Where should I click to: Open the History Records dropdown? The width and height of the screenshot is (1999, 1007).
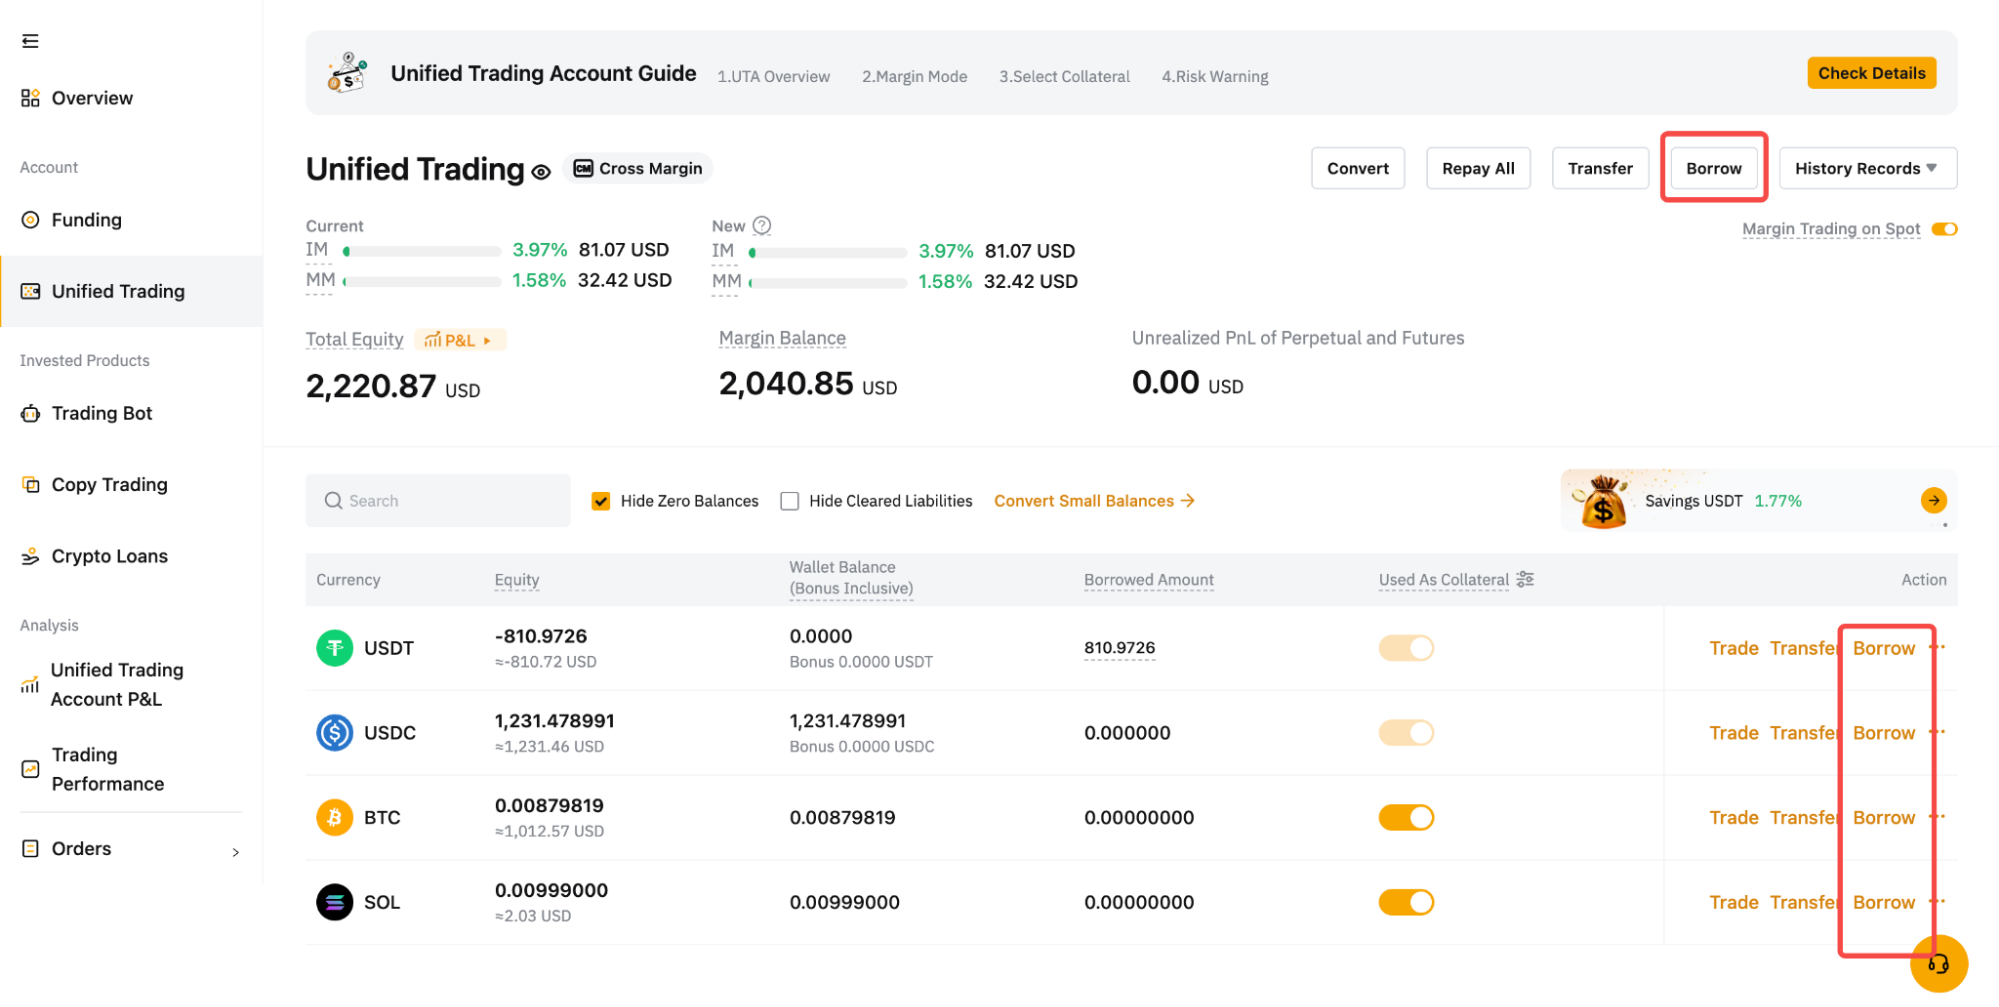click(x=1866, y=168)
